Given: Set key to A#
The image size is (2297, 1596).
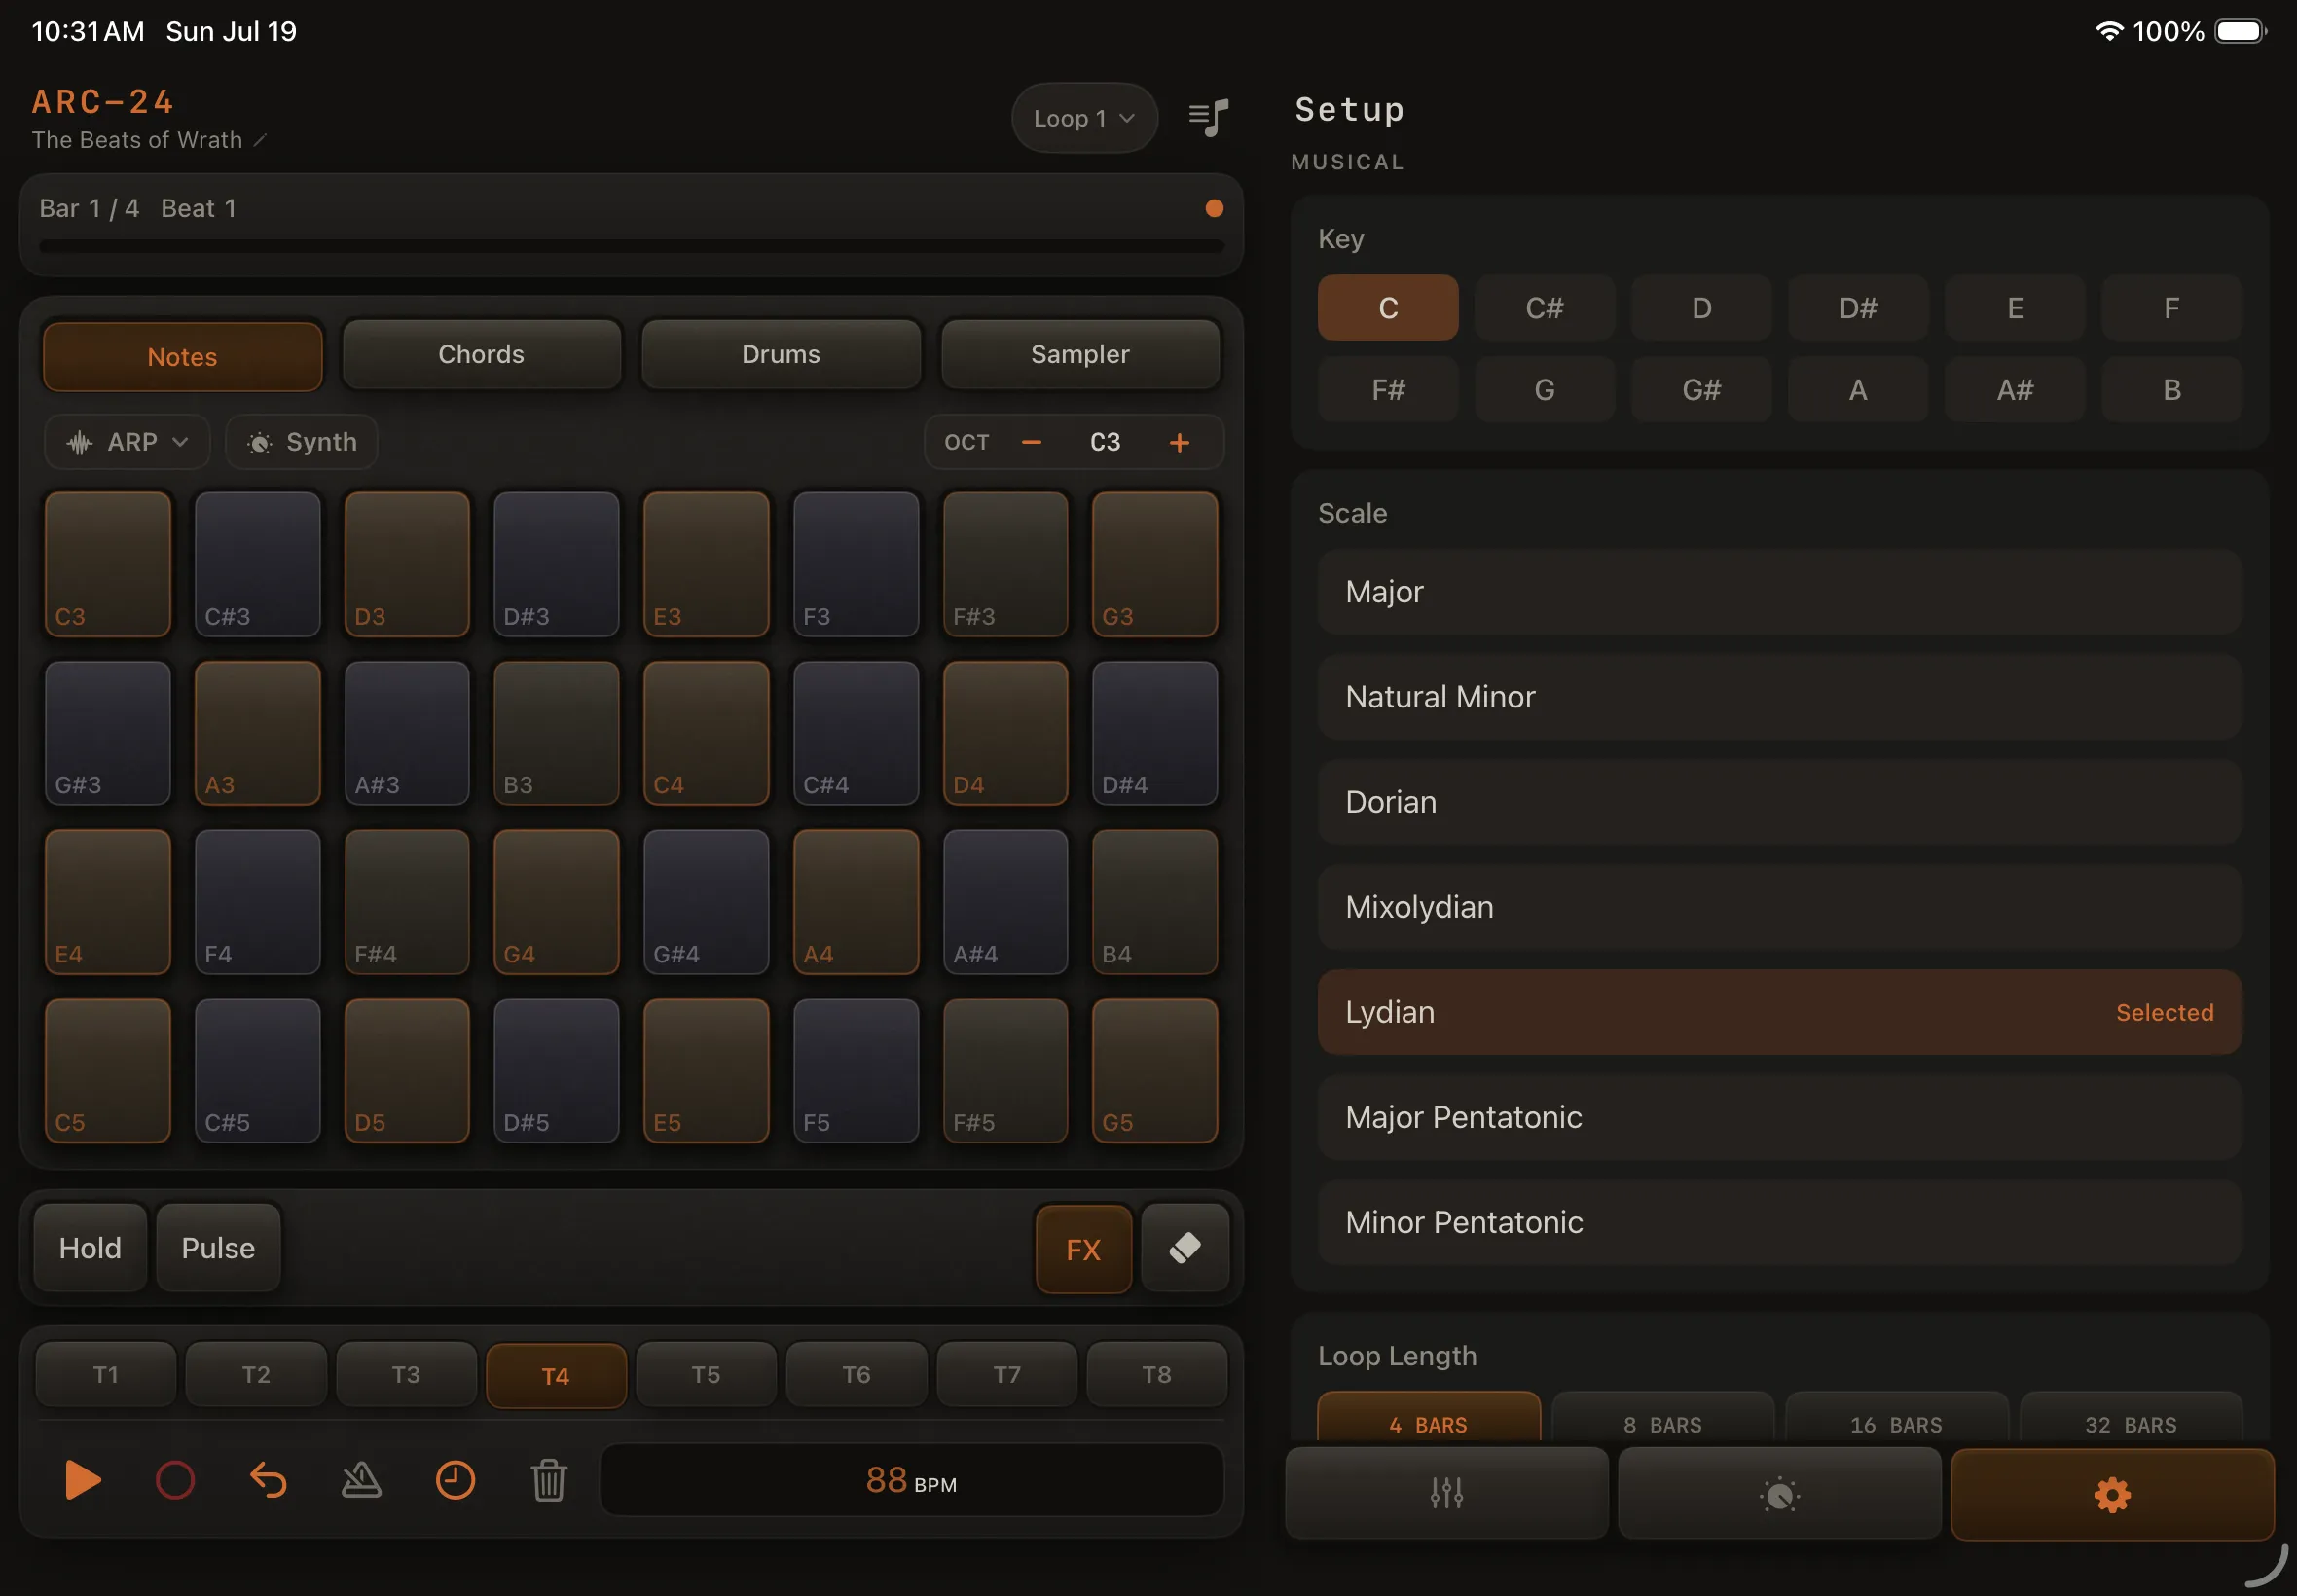Looking at the screenshot, I should click(x=2014, y=389).
